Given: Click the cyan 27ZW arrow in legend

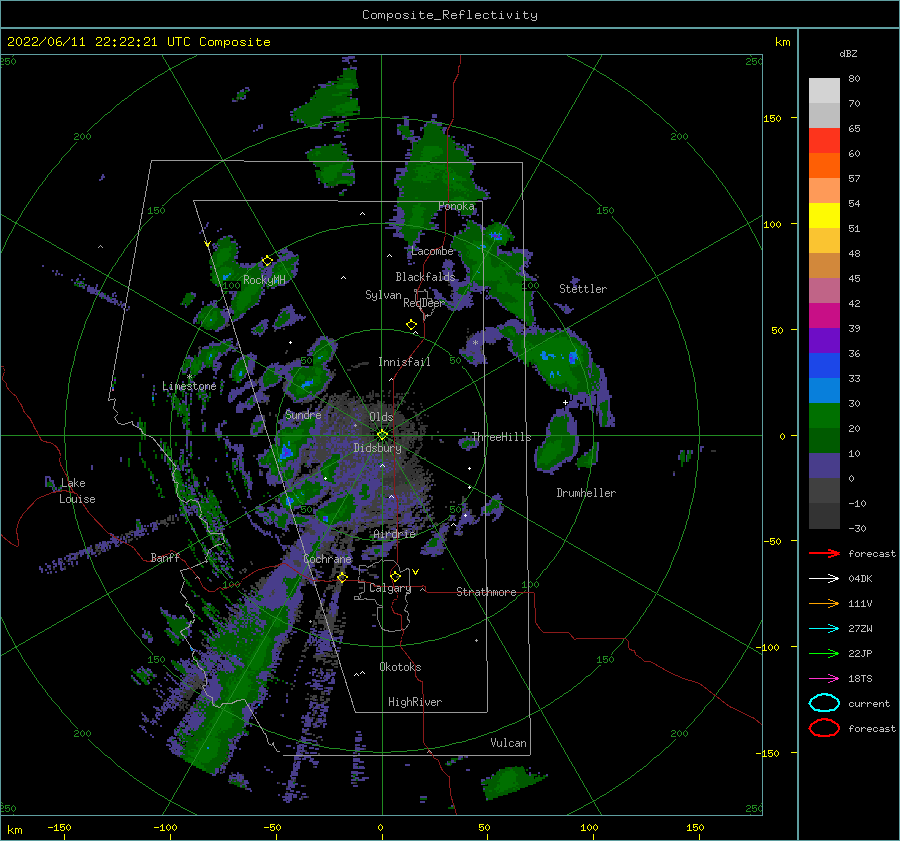Looking at the screenshot, I should coord(824,629).
